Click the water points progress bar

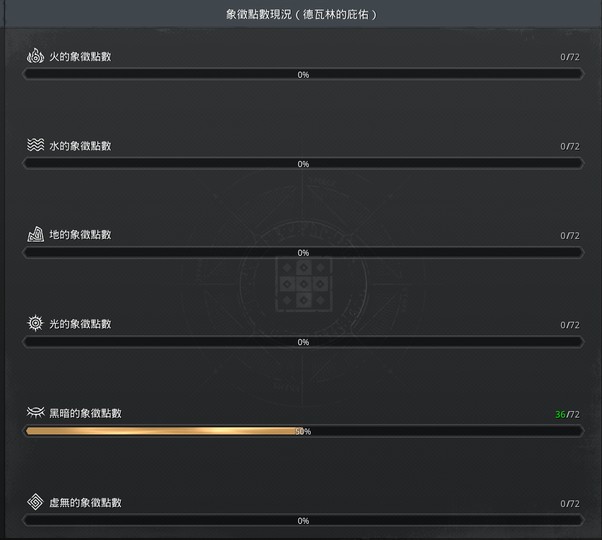pos(303,164)
